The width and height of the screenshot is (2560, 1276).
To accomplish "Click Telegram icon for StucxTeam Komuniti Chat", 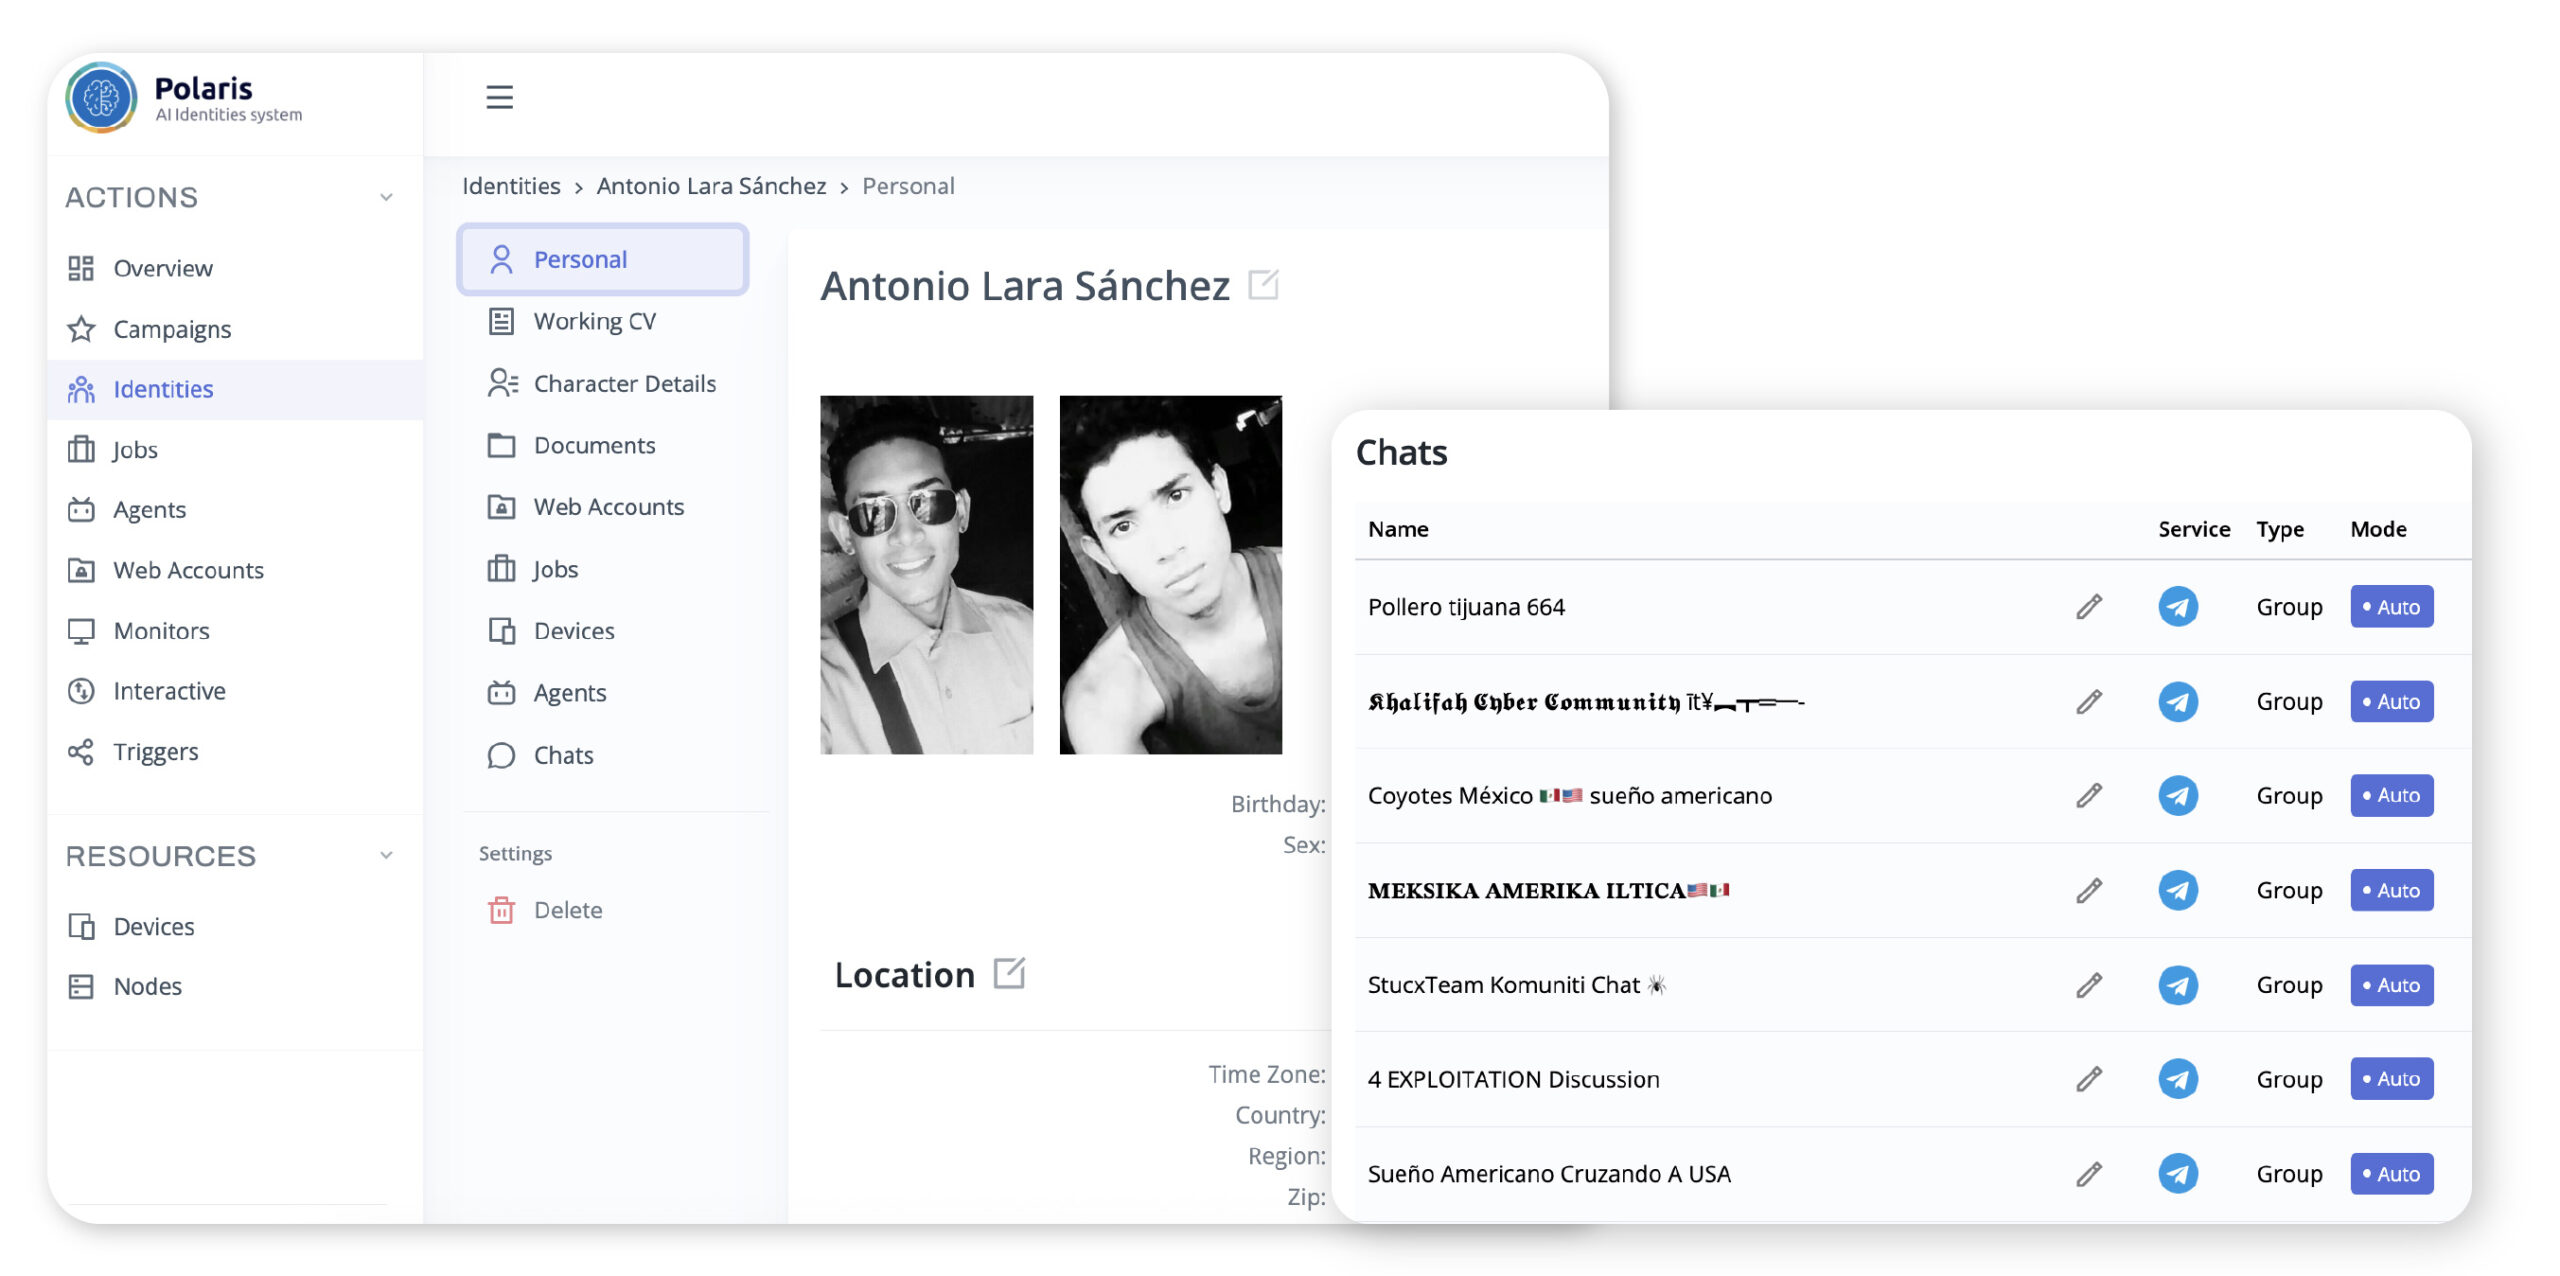I will tap(2177, 985).
